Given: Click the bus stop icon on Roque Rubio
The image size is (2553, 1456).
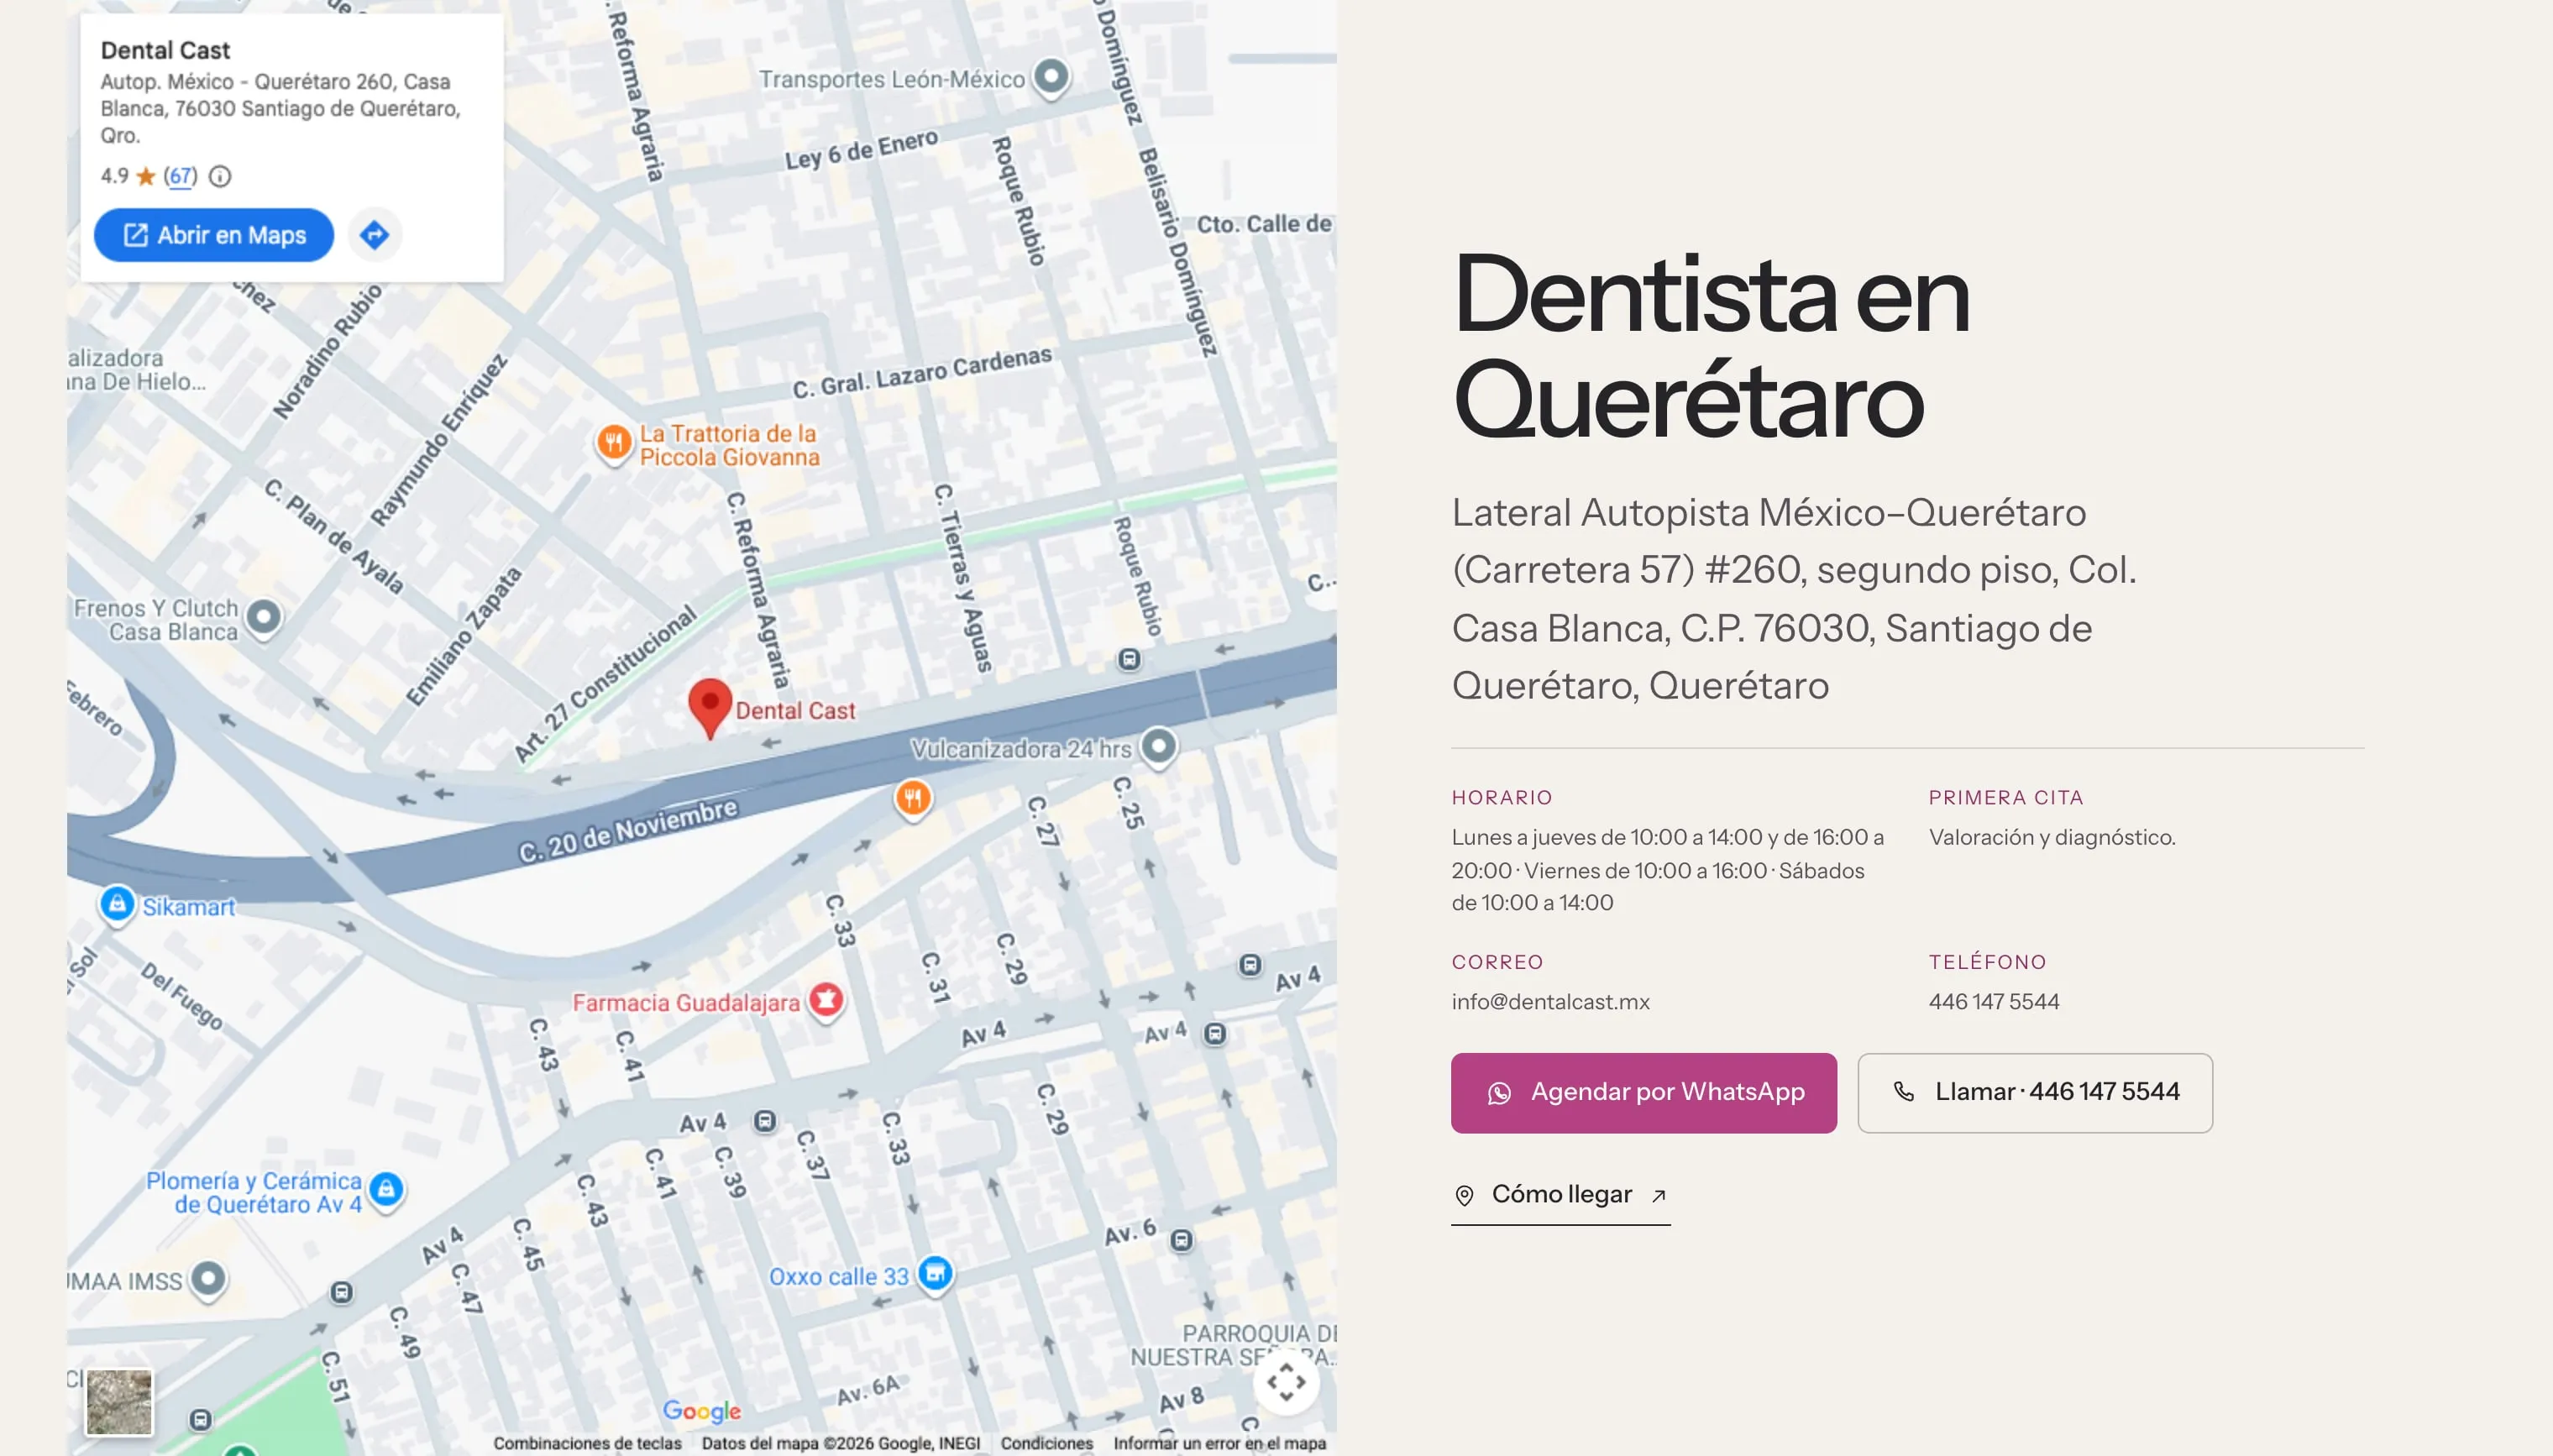Looking at the screenshot, I should point(1129,660).
